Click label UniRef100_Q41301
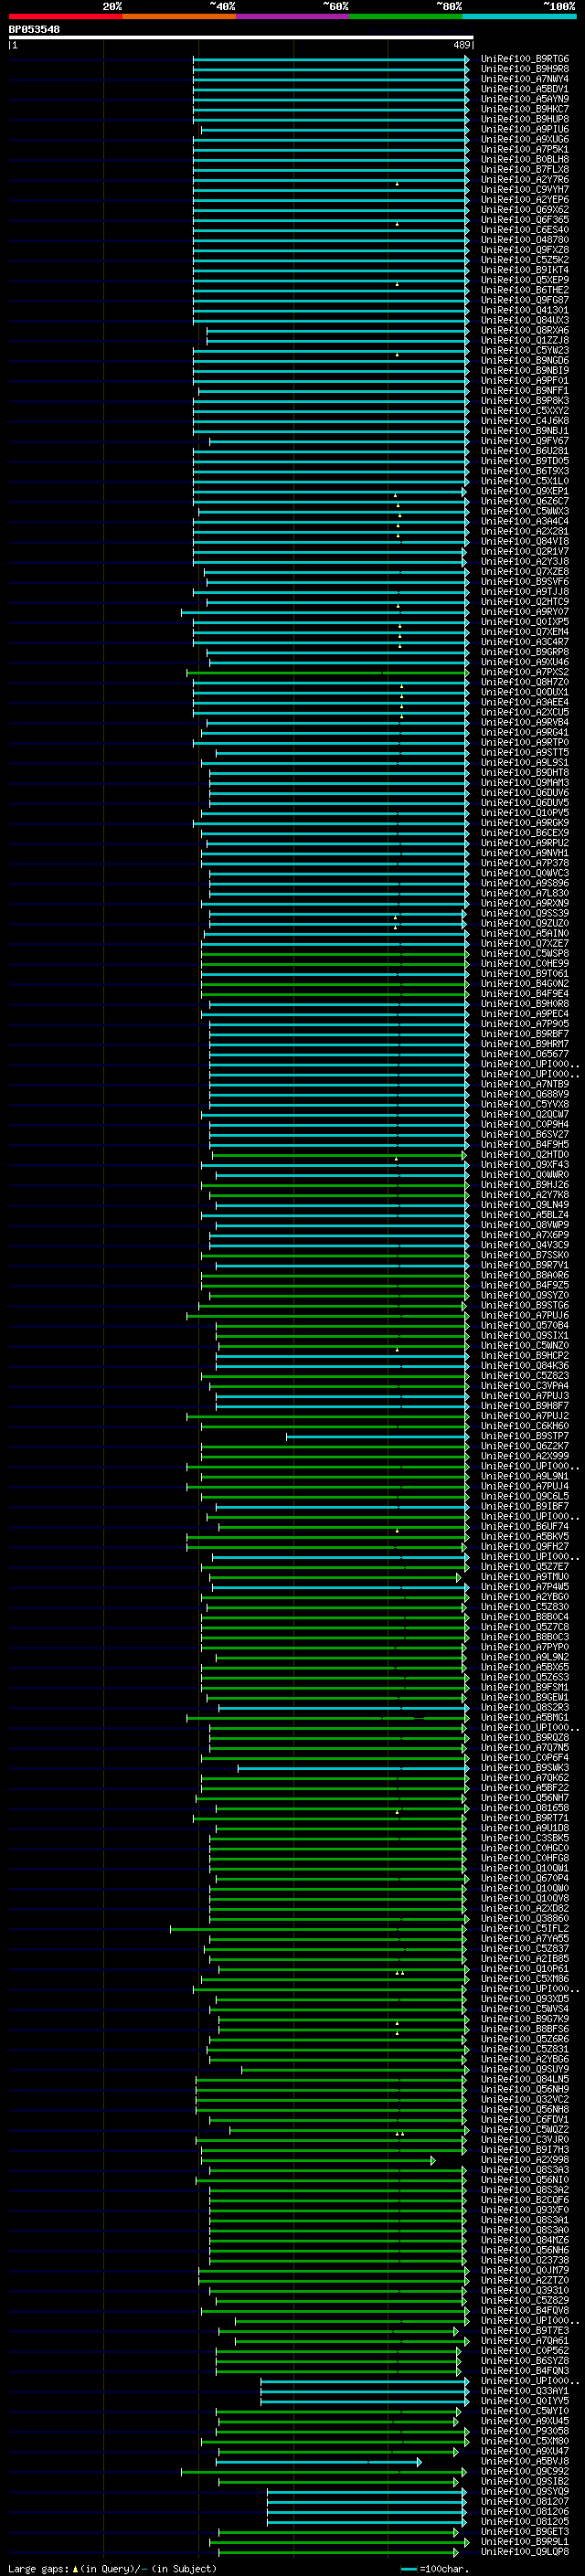Image resolution: width=585 pixels, height=2576 pixels. [525, 310]
